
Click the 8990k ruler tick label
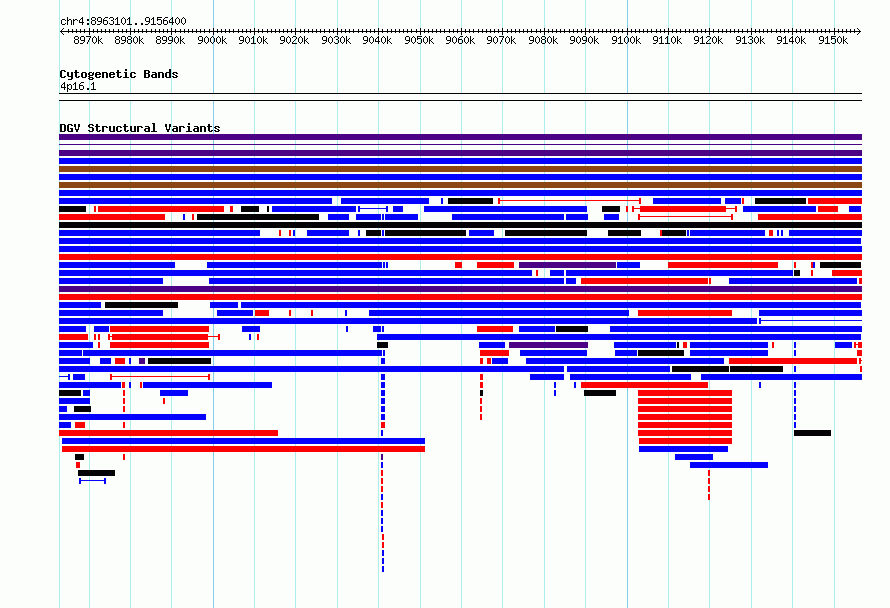[170, 40]
